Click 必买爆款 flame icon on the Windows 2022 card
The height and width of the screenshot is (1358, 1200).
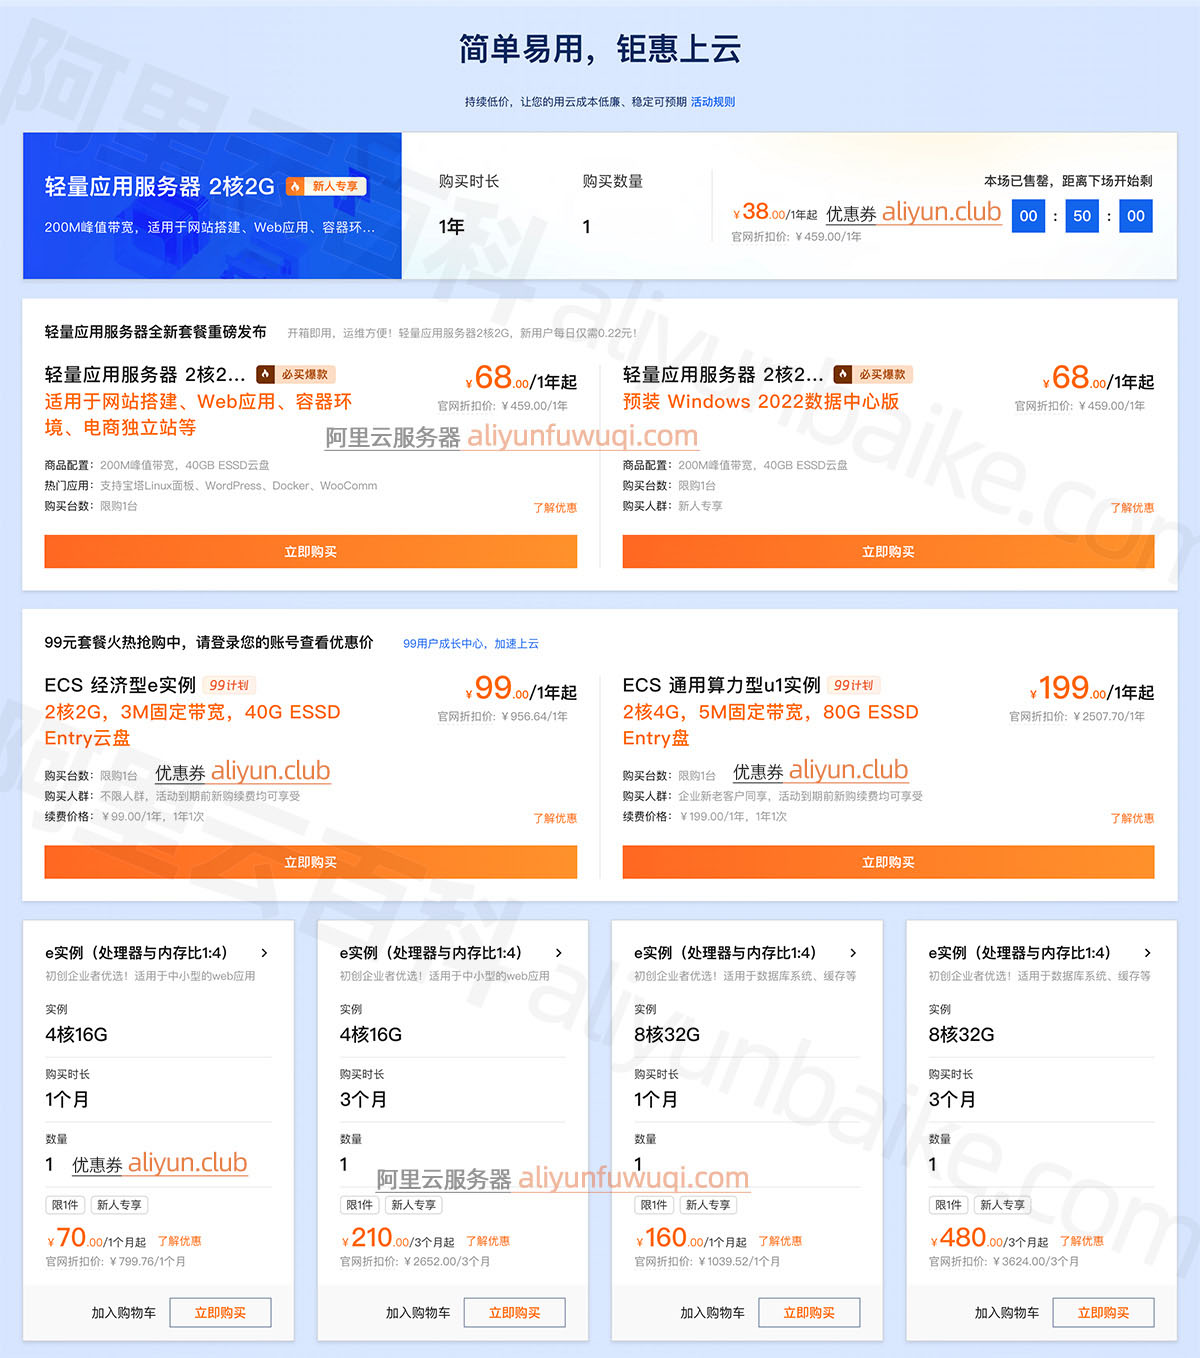coord(843,374)
